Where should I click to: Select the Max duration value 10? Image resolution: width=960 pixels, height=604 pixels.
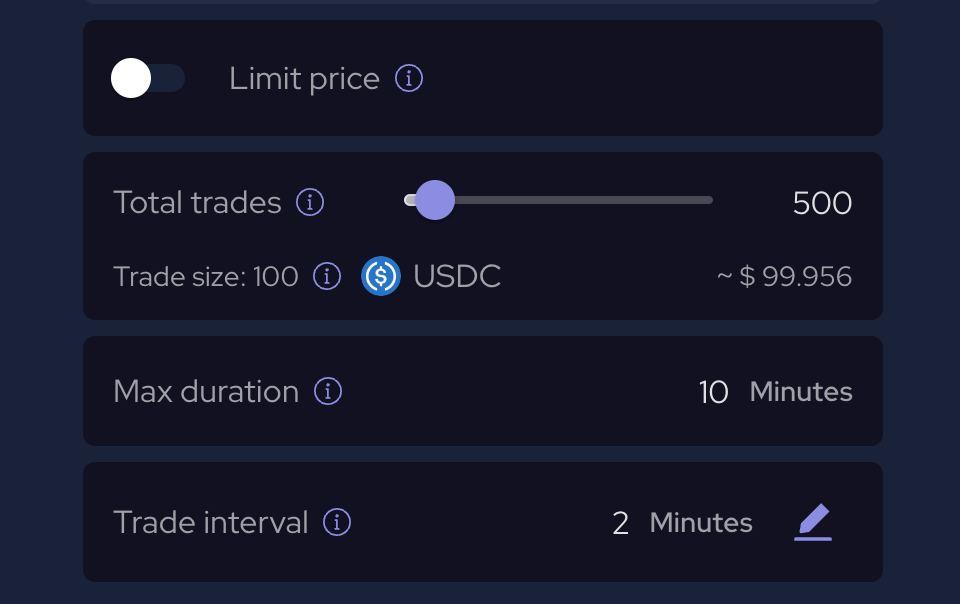[713, 392]
